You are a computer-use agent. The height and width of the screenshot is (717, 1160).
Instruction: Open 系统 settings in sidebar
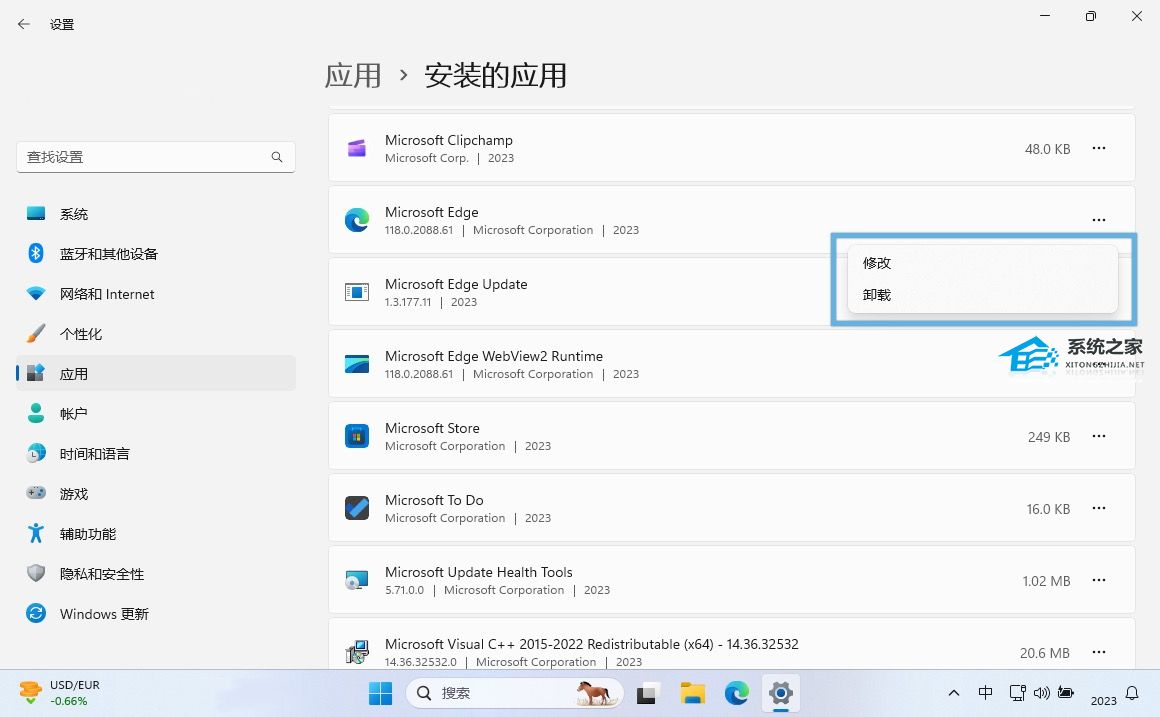pos(74,213)
